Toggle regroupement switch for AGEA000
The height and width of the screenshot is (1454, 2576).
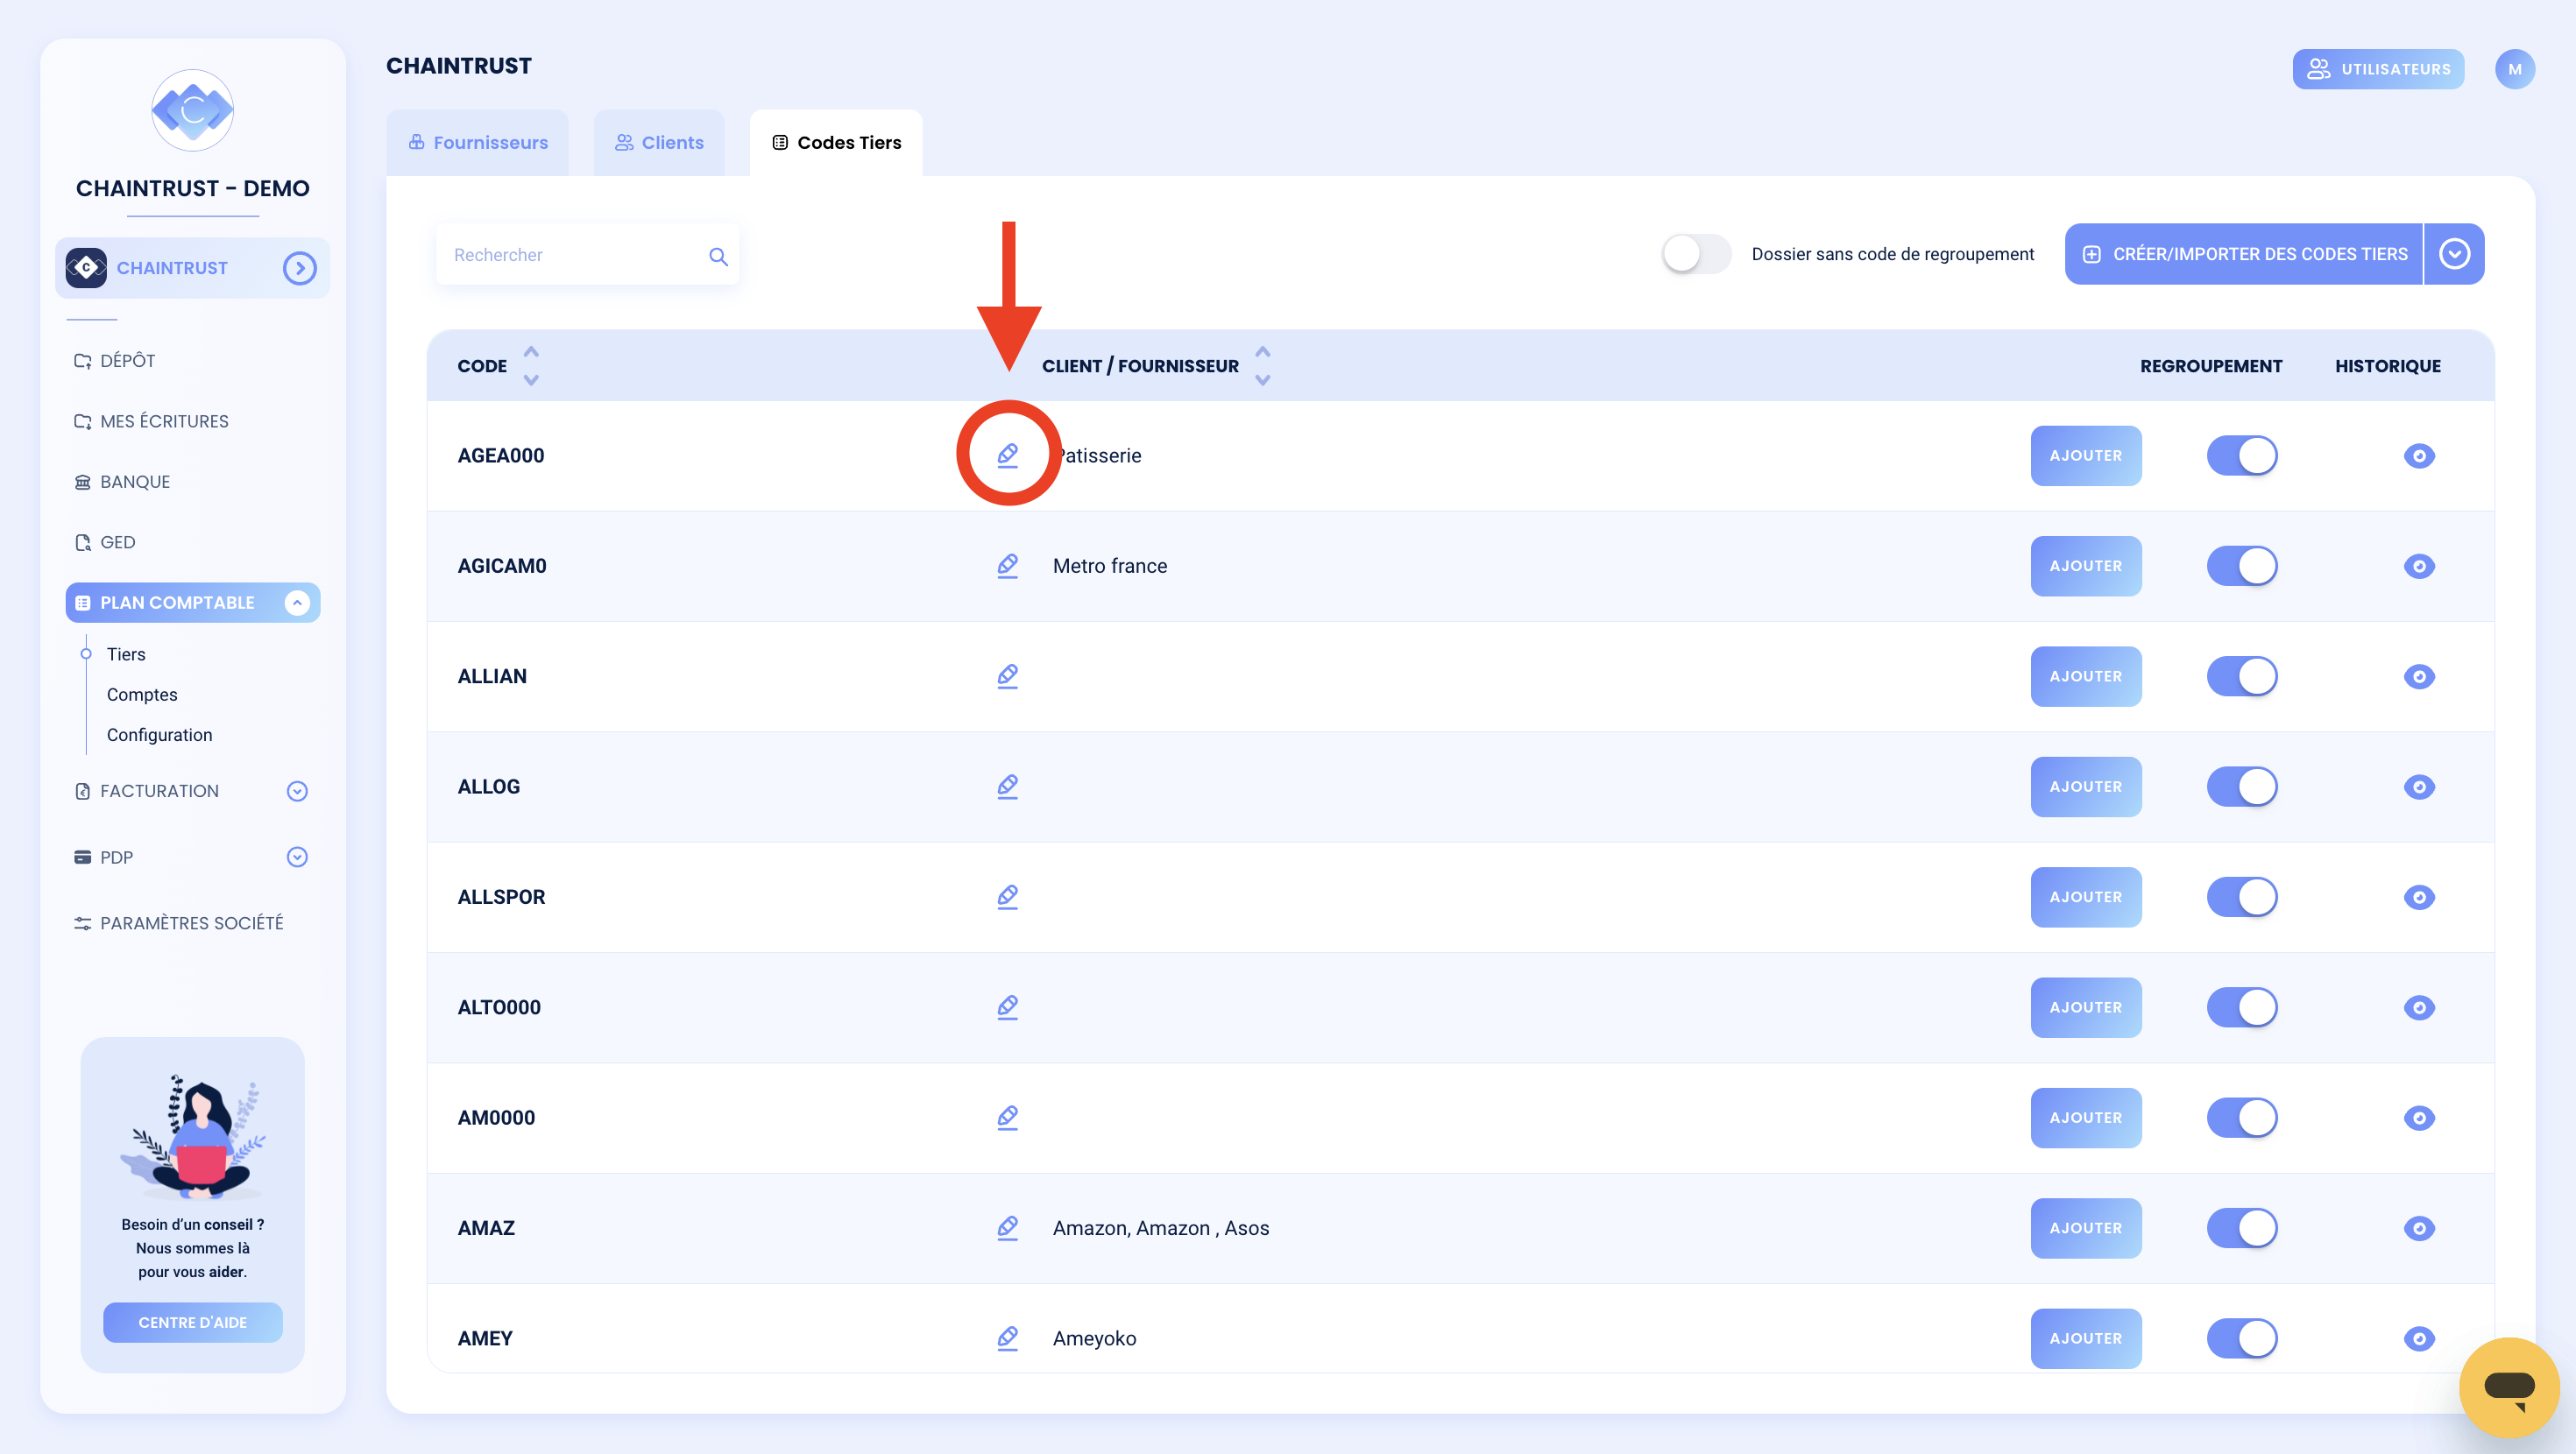(2241, 456)
